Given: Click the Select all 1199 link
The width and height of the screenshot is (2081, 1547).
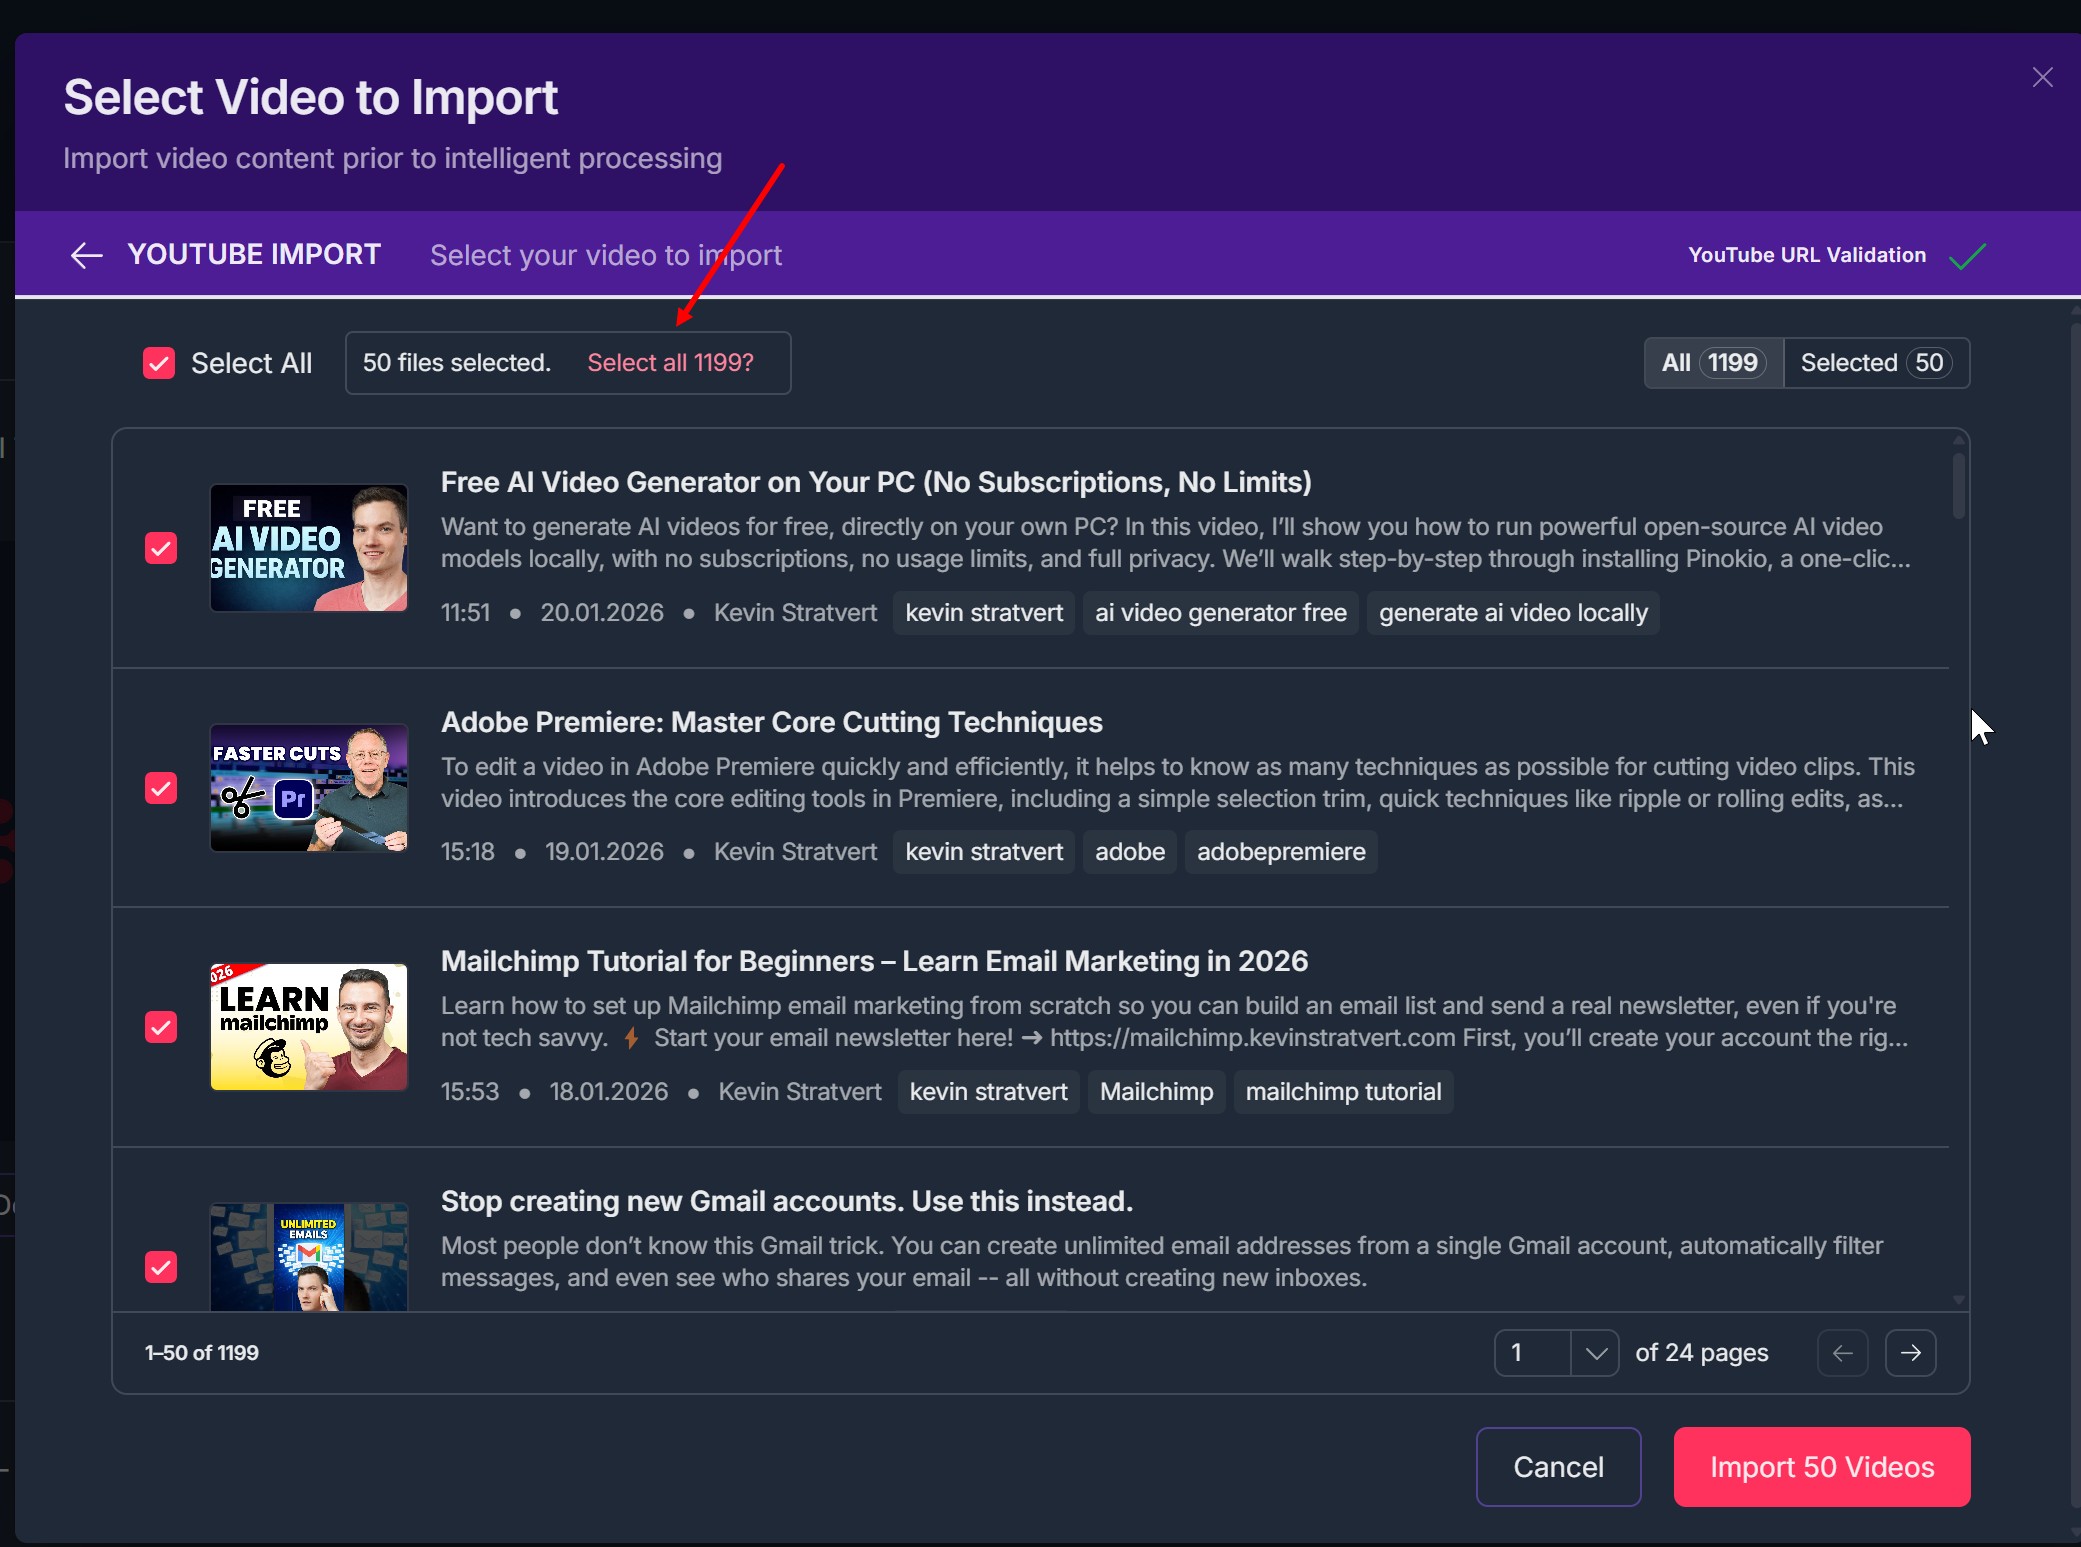Looking at the screenshot, I should tap(670, 363).
